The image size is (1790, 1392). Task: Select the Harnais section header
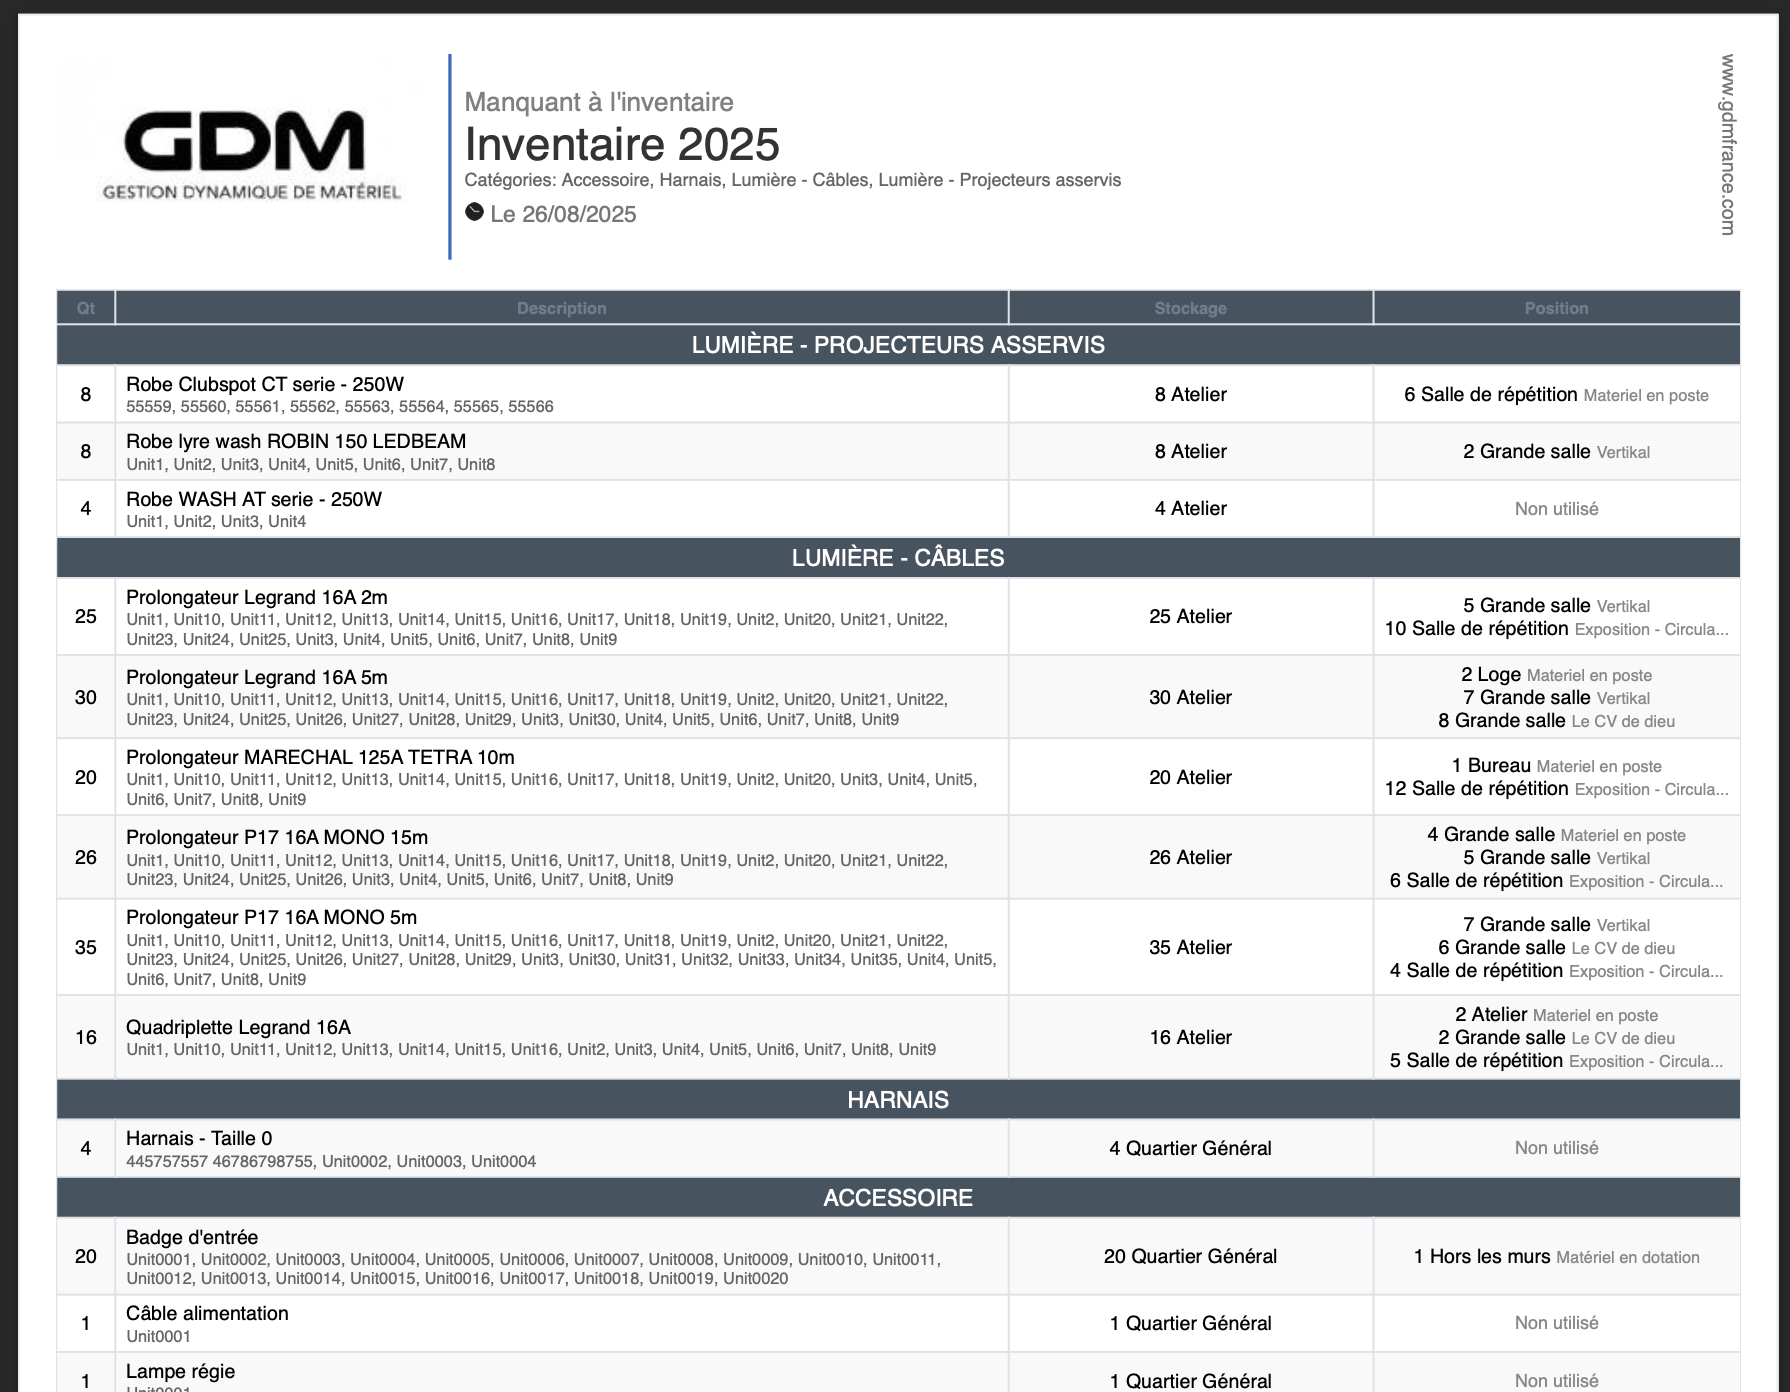coord(898,1100)
